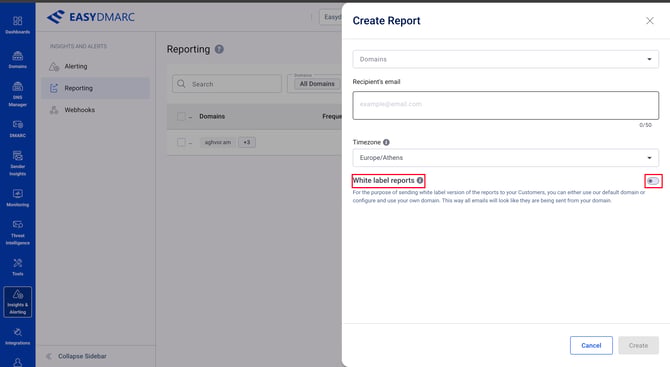
Task: Open Threat Intelligence in the sidebar
Action: click(18, 232)
